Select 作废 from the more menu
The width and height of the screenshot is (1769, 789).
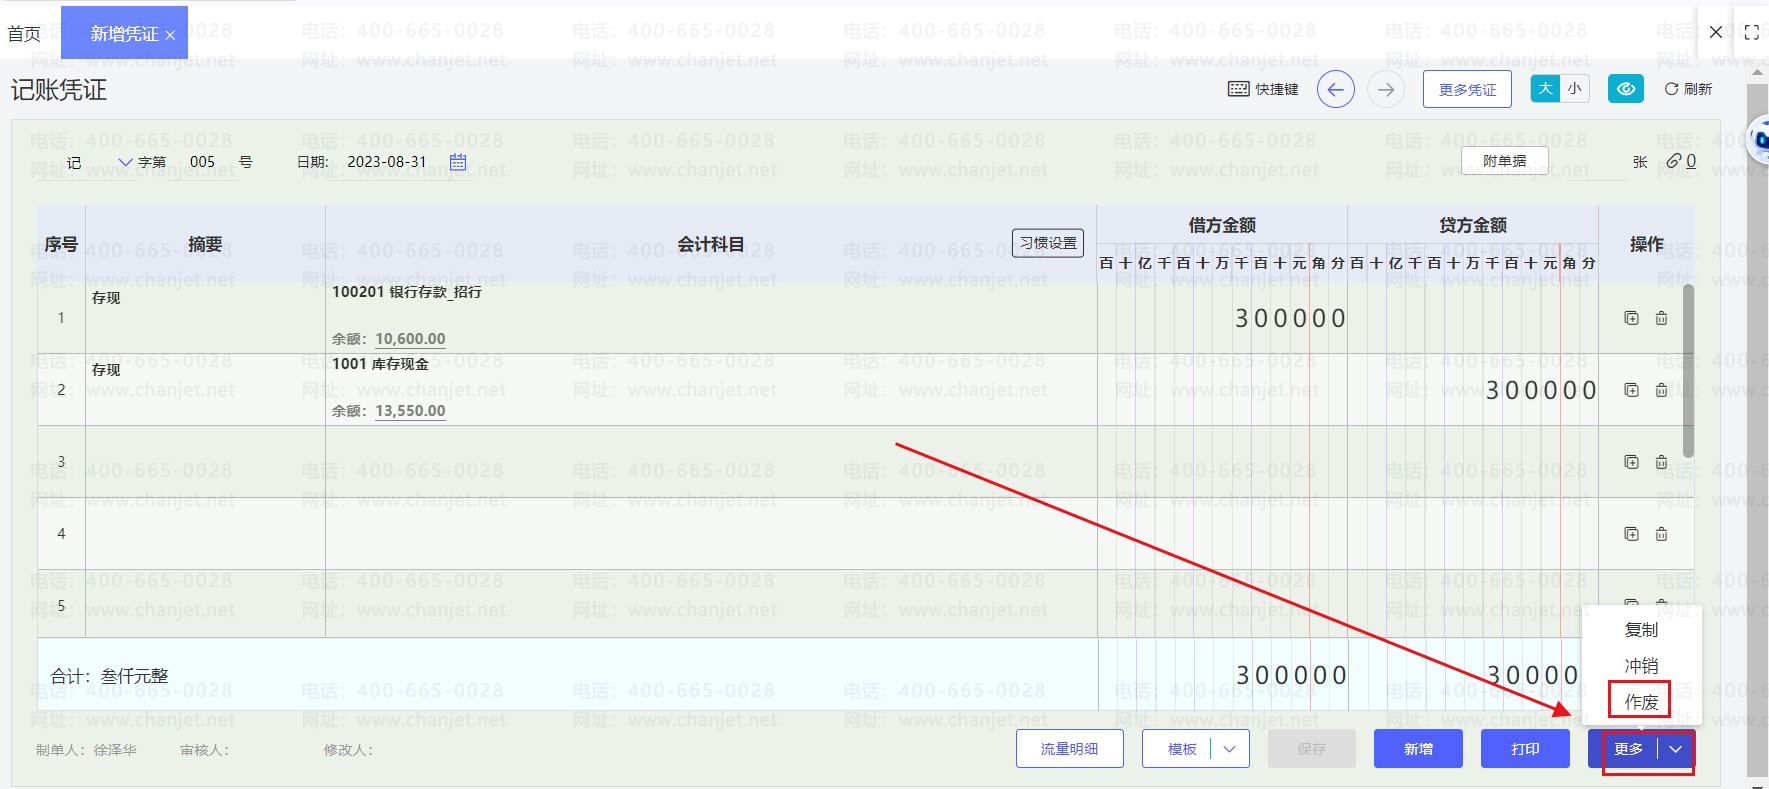[x=1641, y=702]
